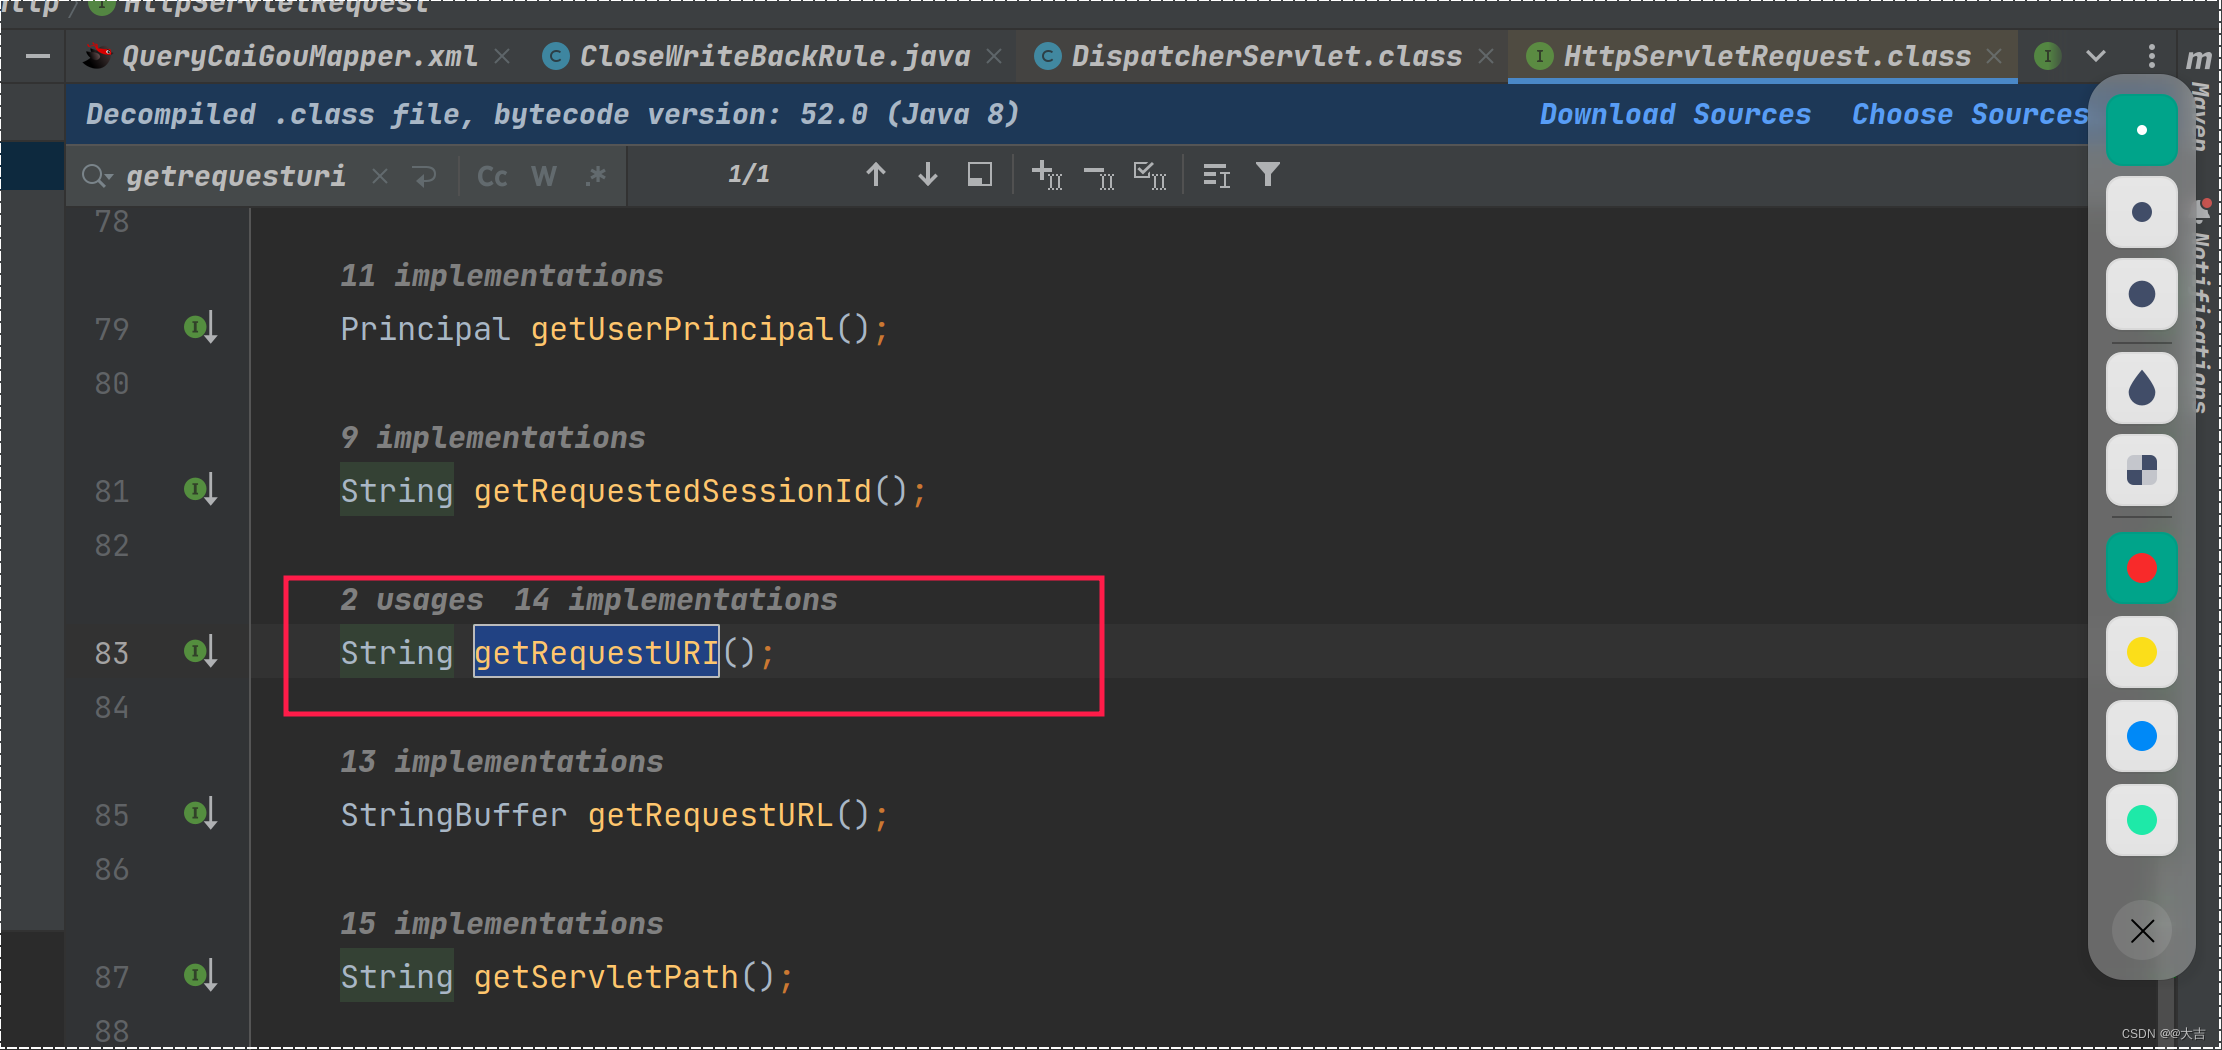2222x1050 pixels.
Task: Clear the find search text
Action: [x=380, y=176]
